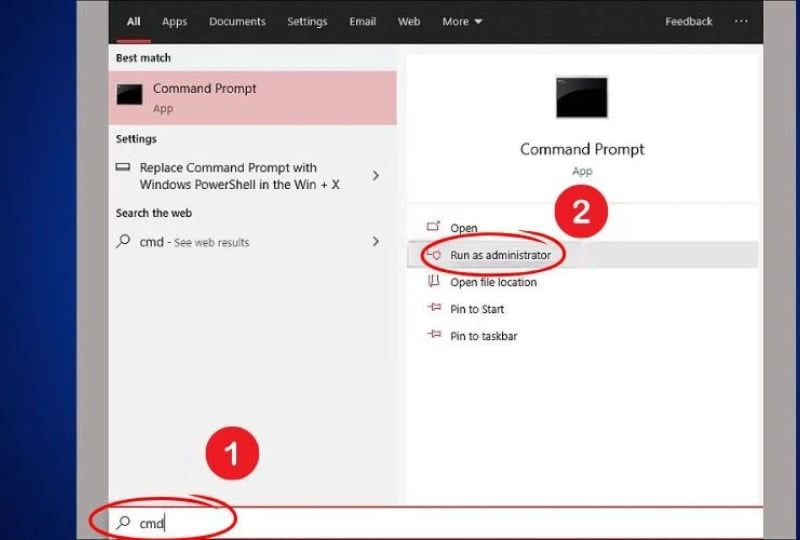Click the Settings section heading
800x540 pixels.
click(x=136, y=139)
